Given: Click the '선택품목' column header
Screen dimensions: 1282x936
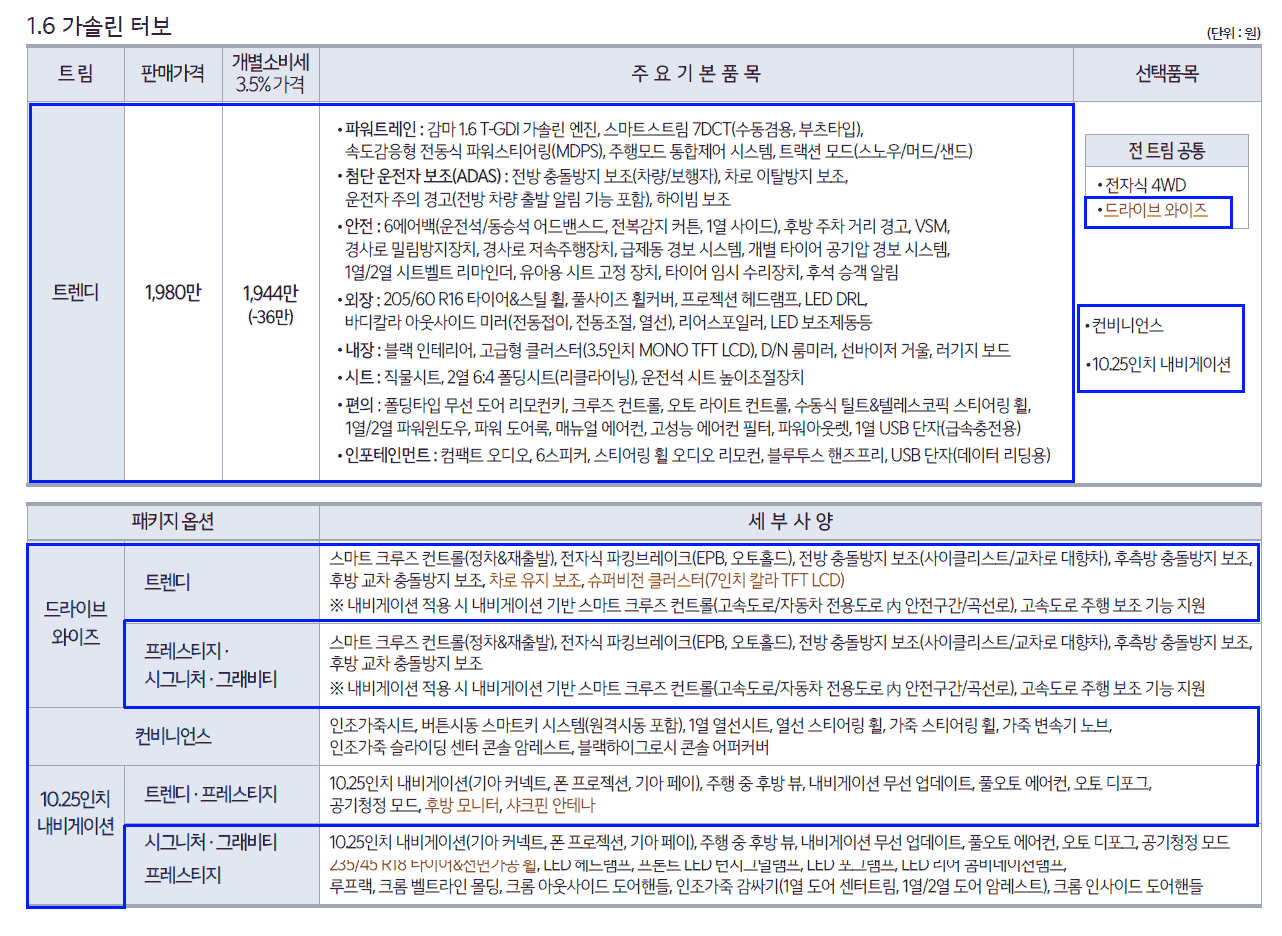Looking at the screenshot, I should [1167, 73].
